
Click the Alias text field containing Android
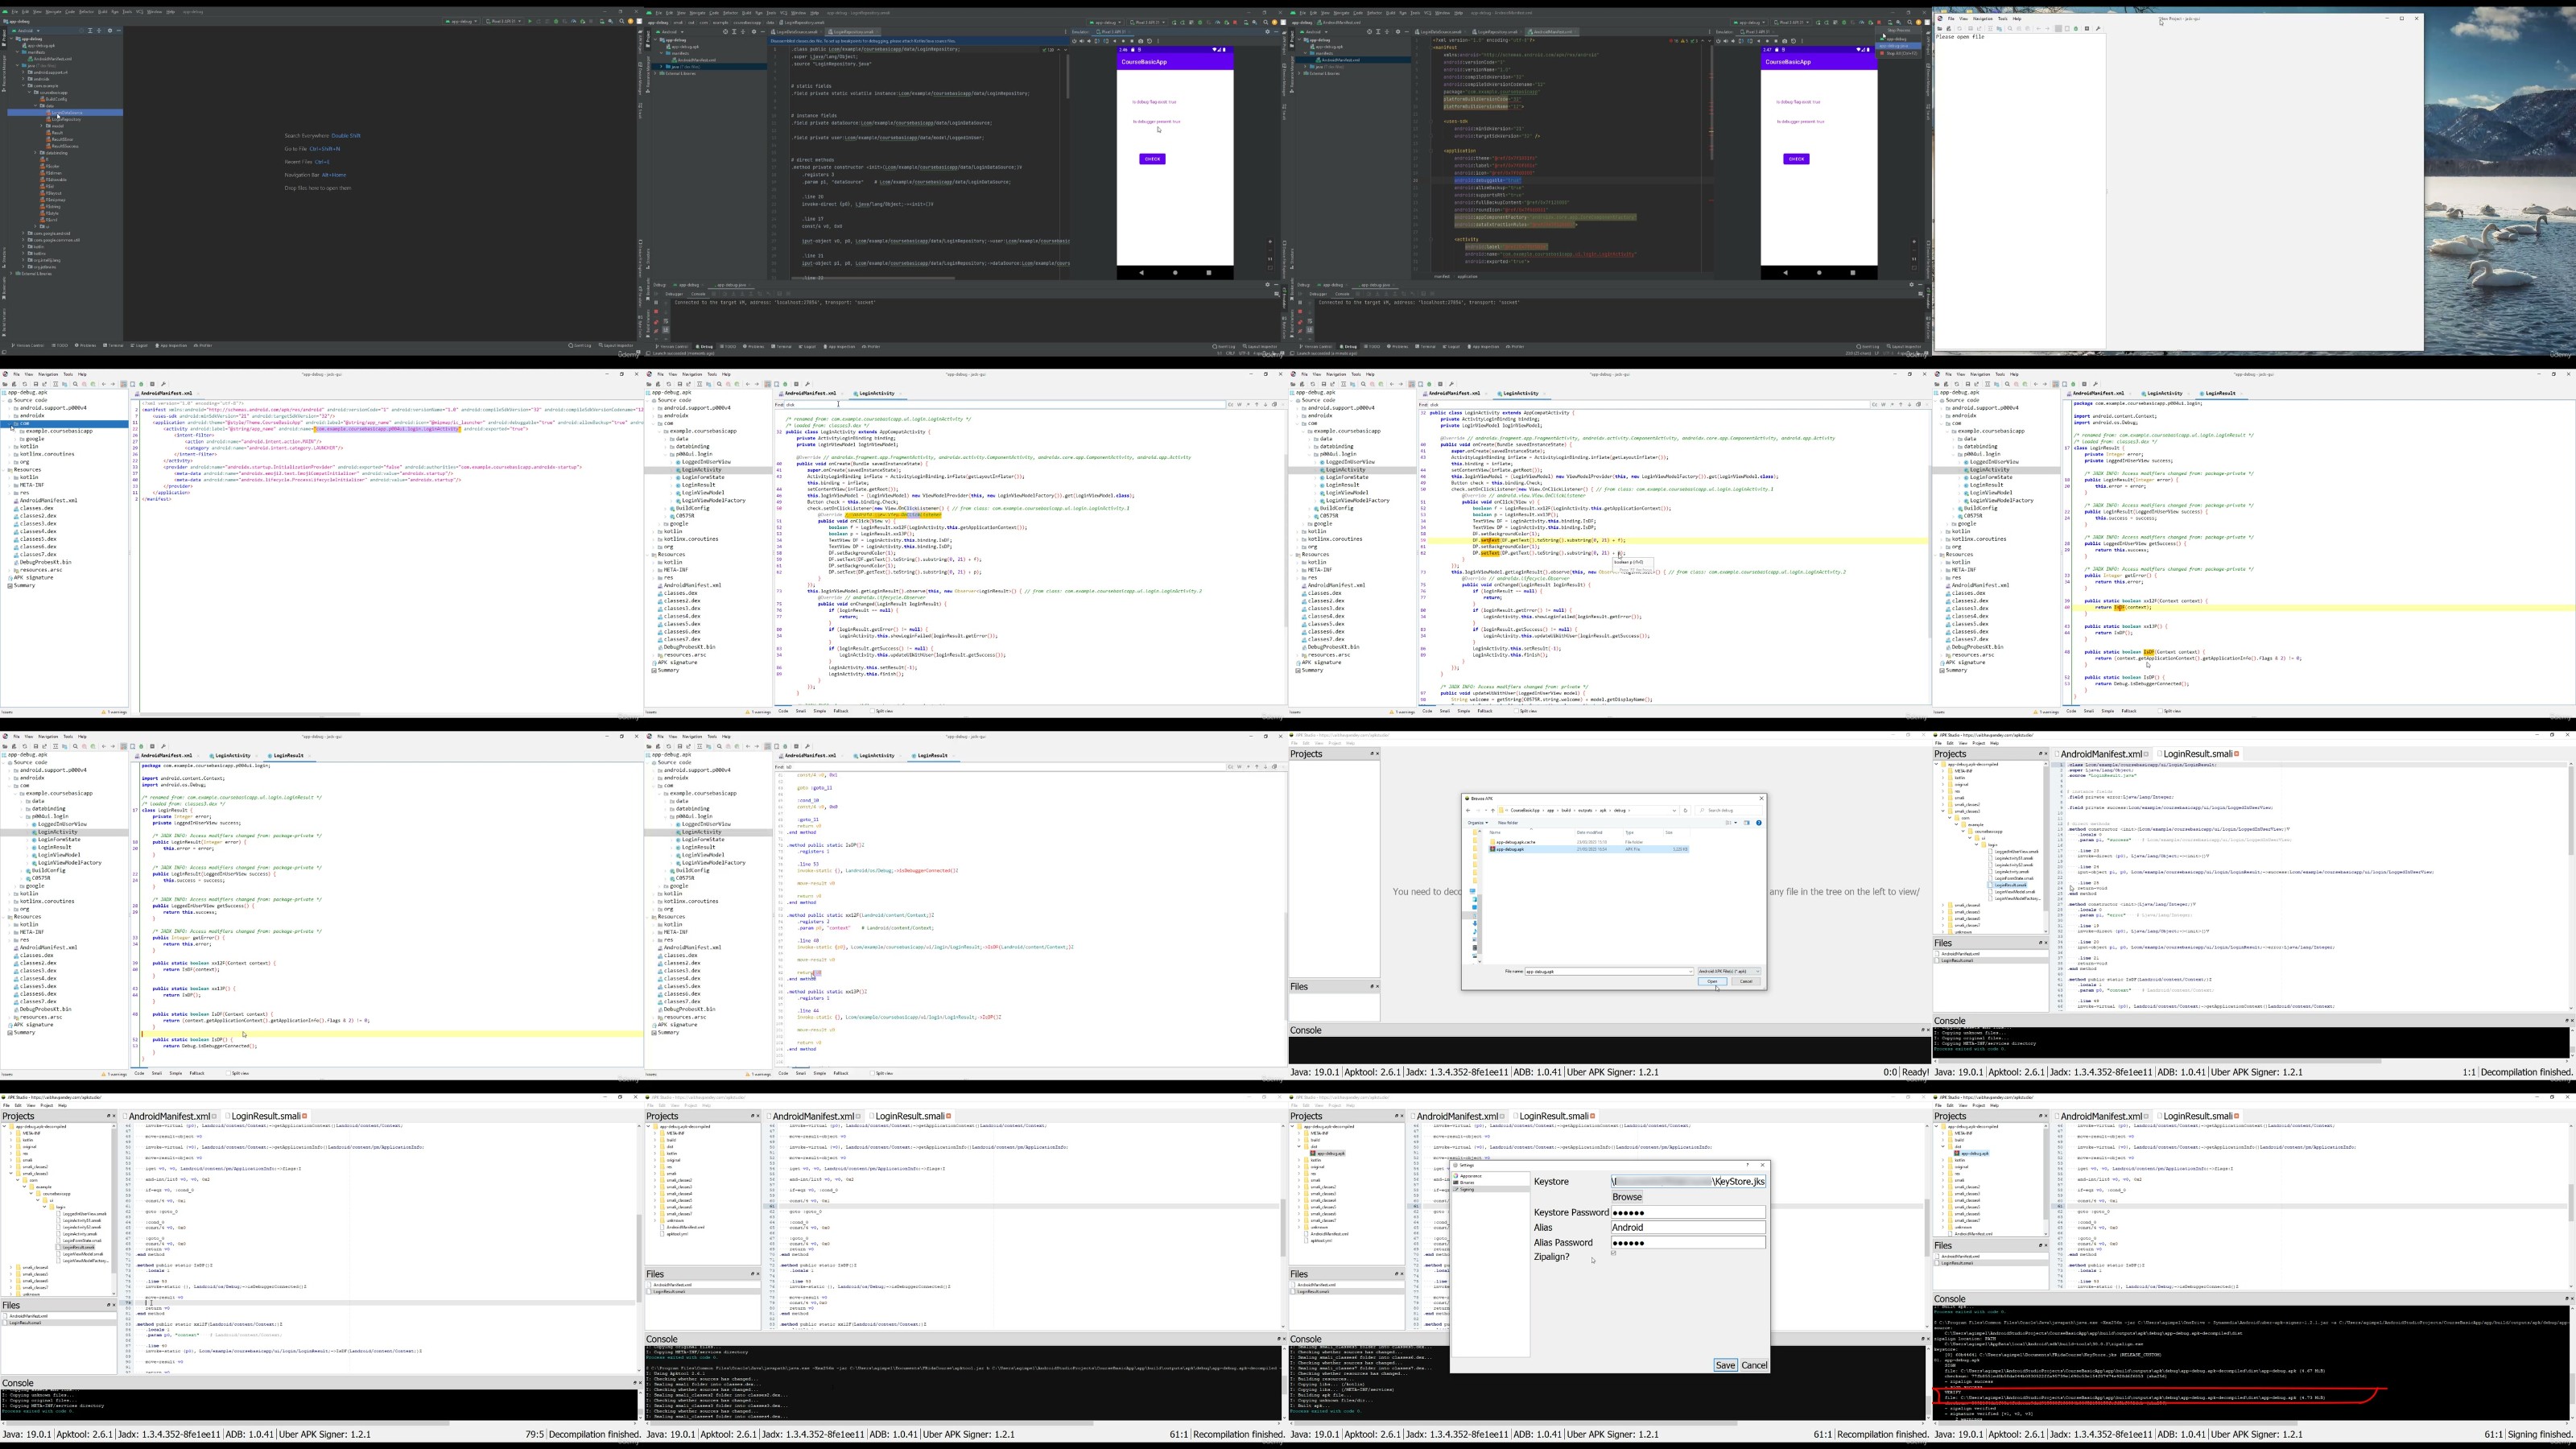pyautogui.click(x=1688, y=1227)
